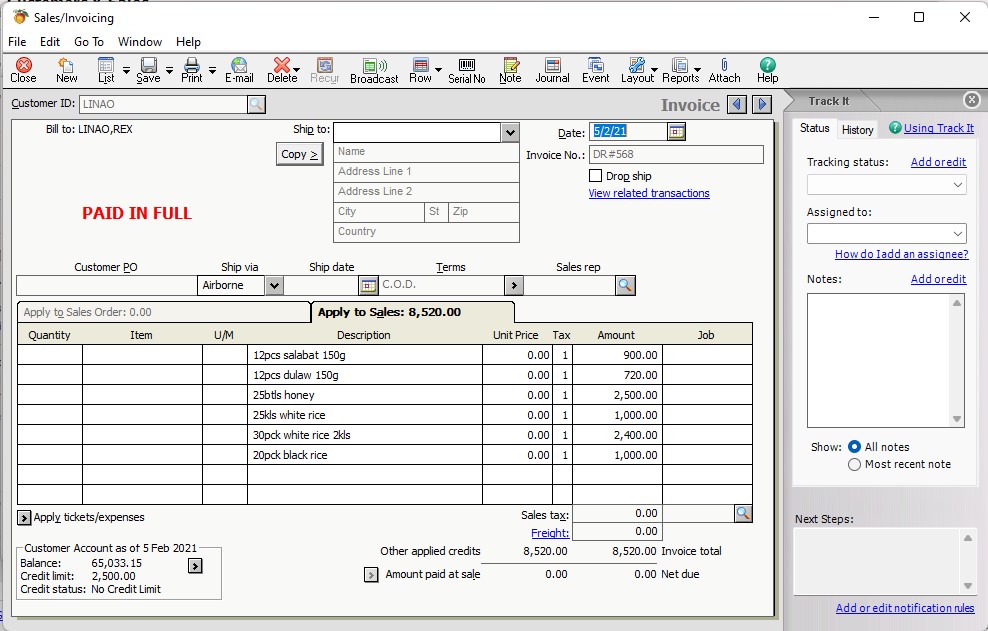The image size is (988, 631).
Task: Delete the invoice with Delete icon
Action: click(x=282, y=70)
